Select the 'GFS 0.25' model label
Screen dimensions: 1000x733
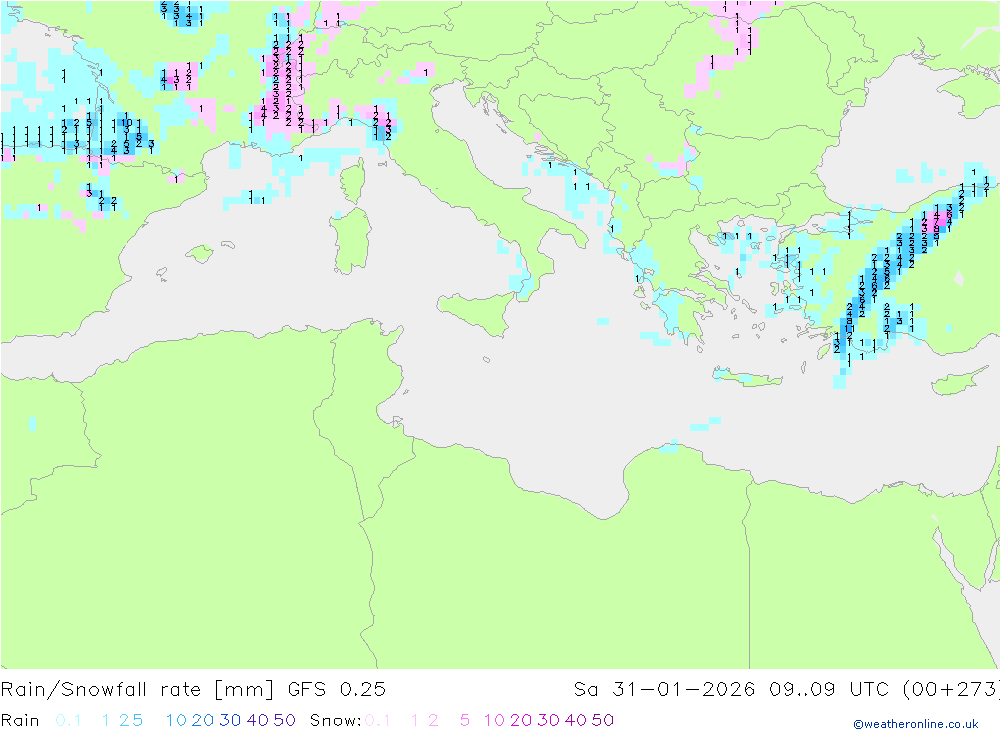[337, 690]
